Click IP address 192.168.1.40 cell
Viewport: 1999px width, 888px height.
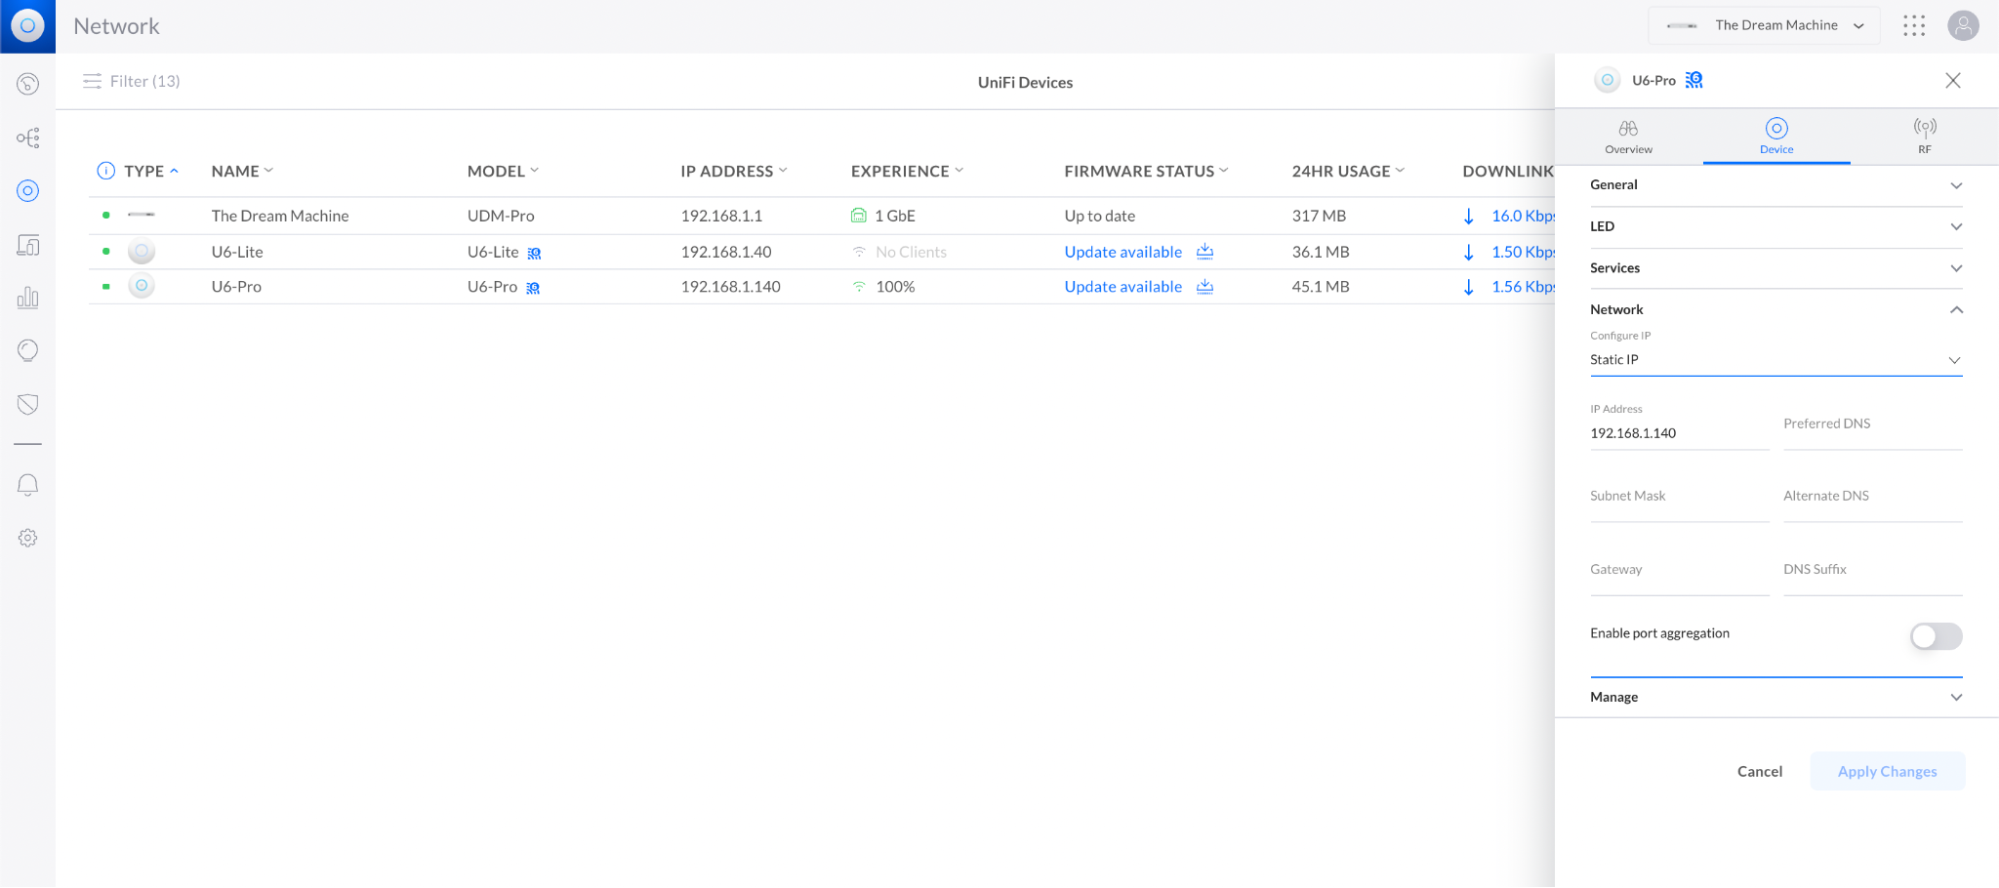726,252
